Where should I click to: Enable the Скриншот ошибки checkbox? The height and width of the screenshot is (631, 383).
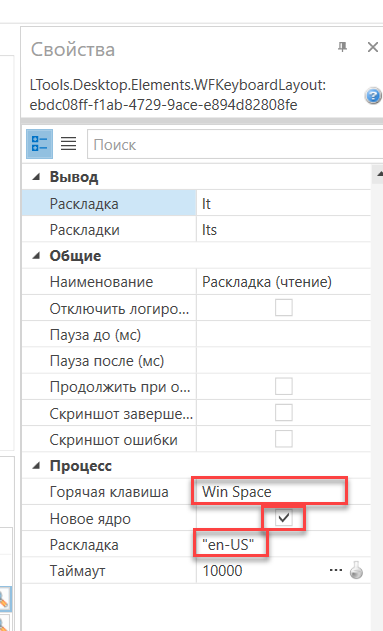[x=284, y=439]
